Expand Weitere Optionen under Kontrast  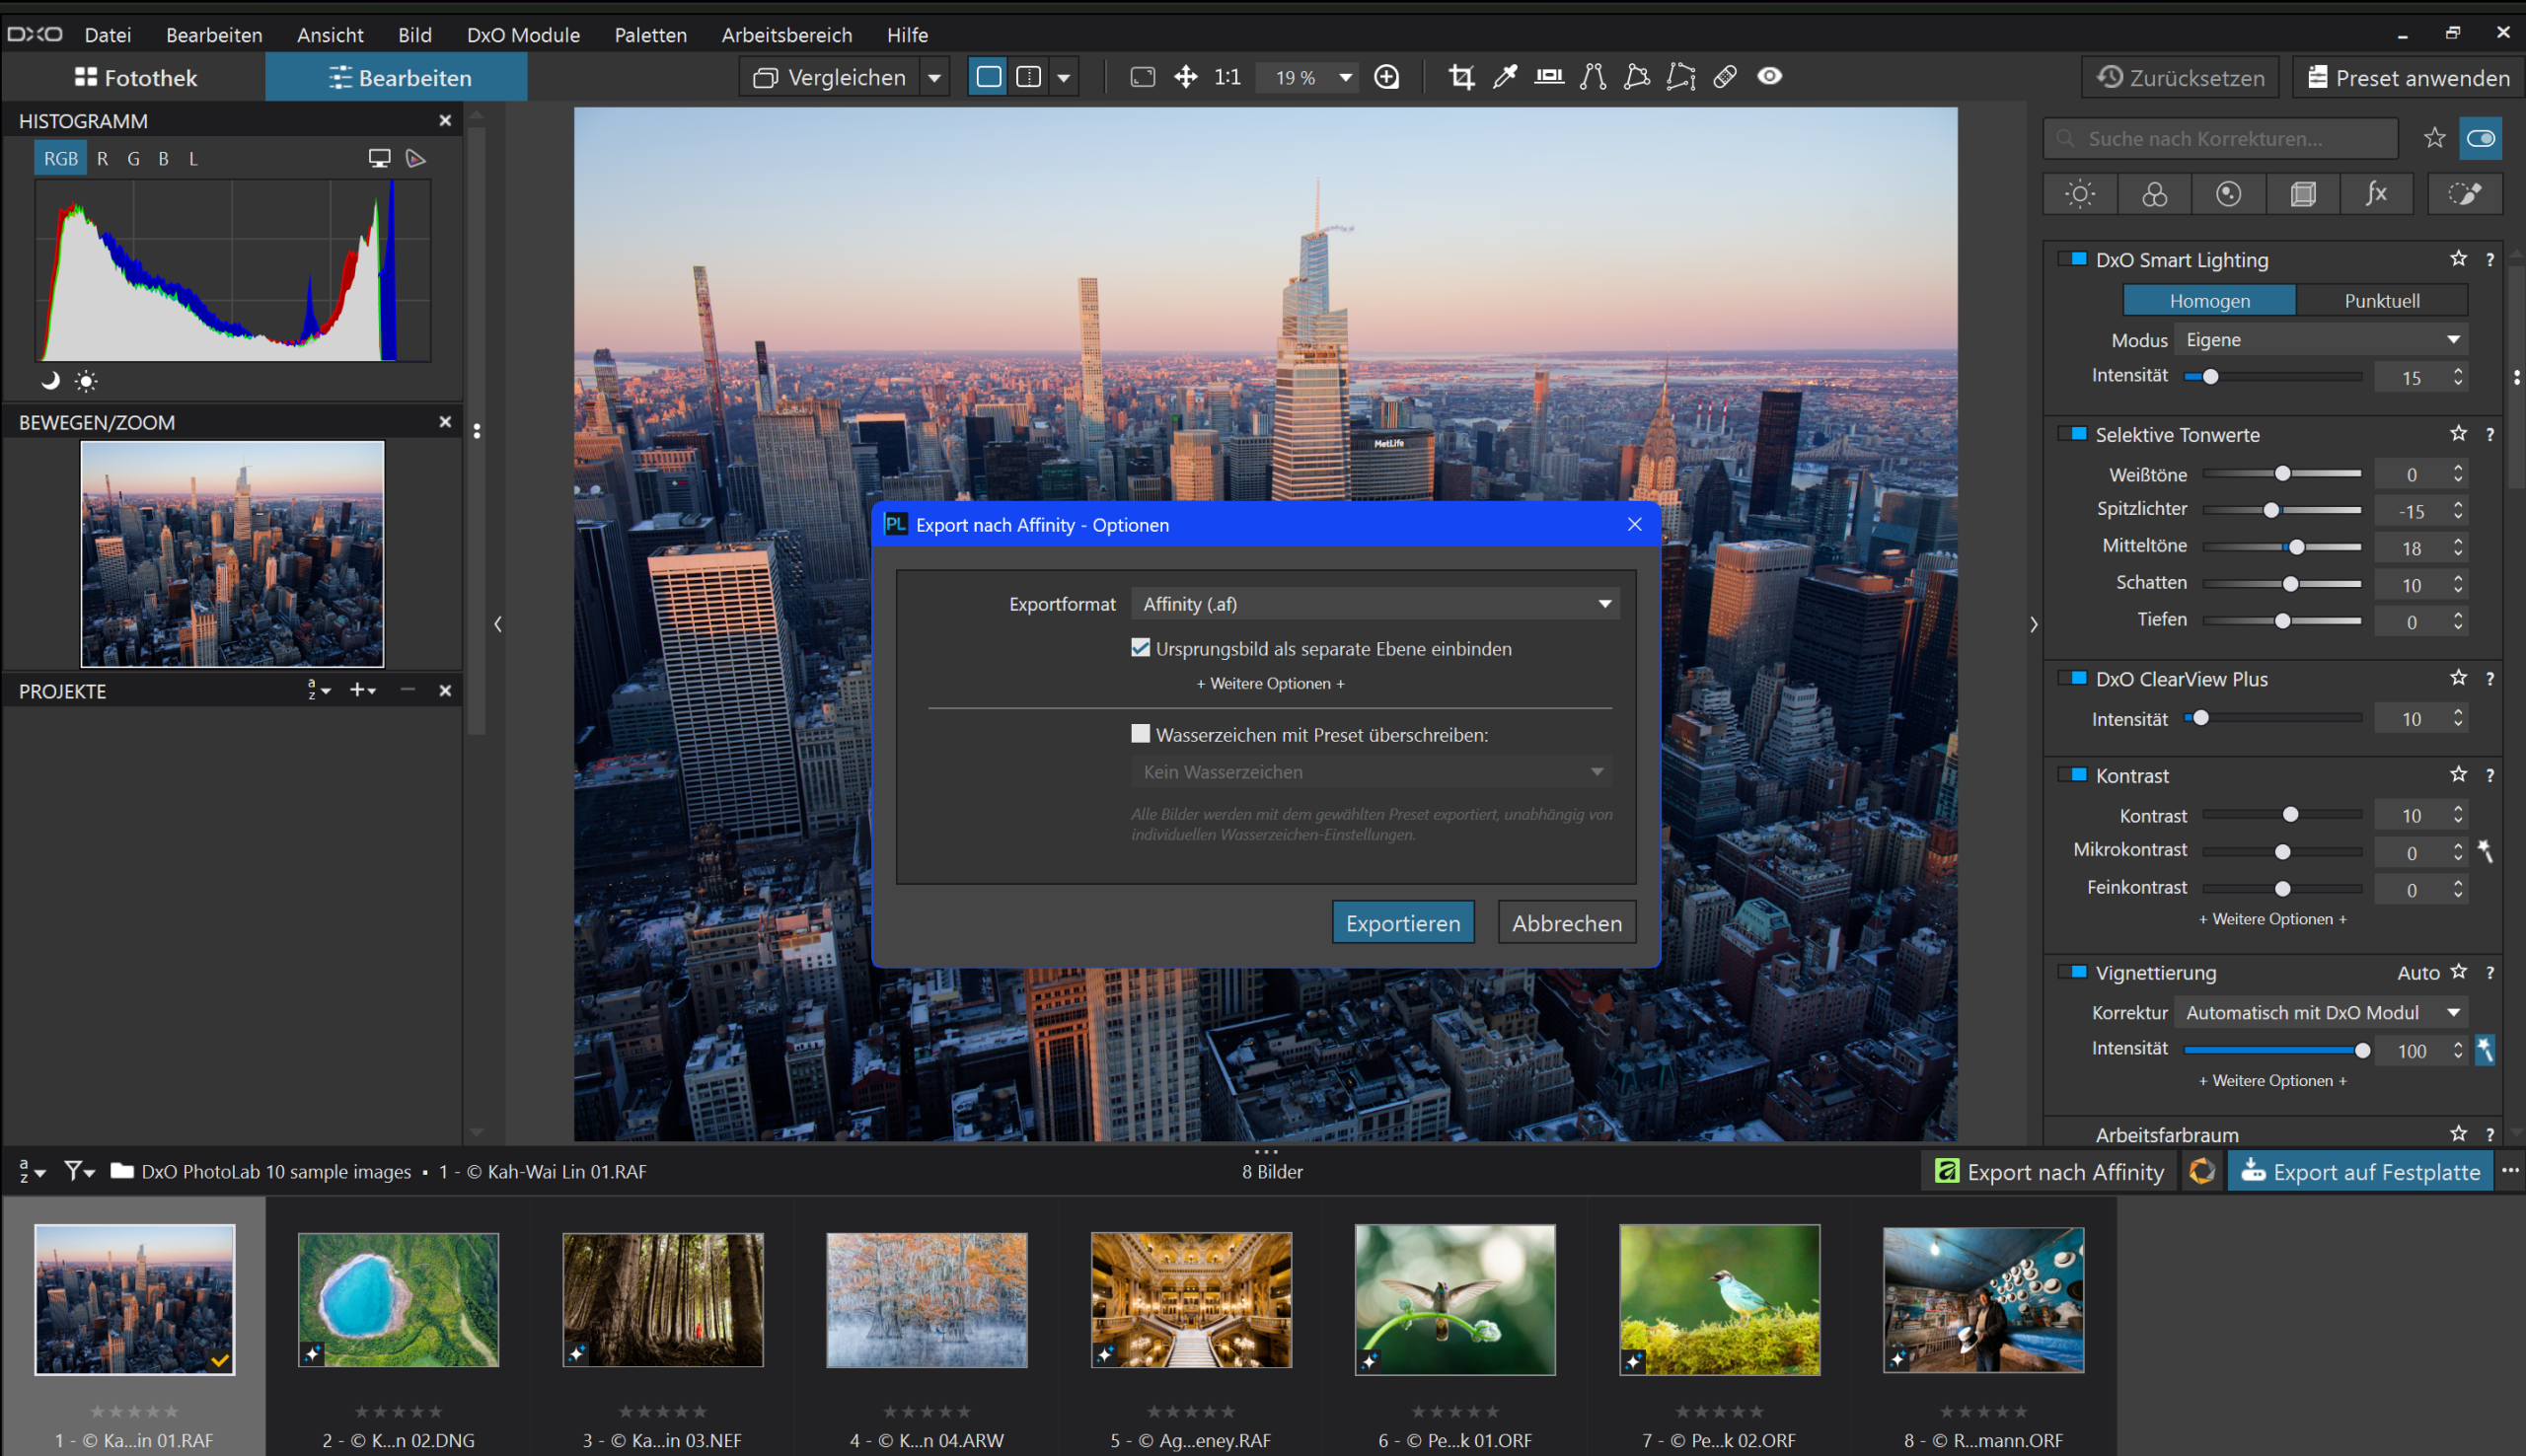tap(2272, 919)
